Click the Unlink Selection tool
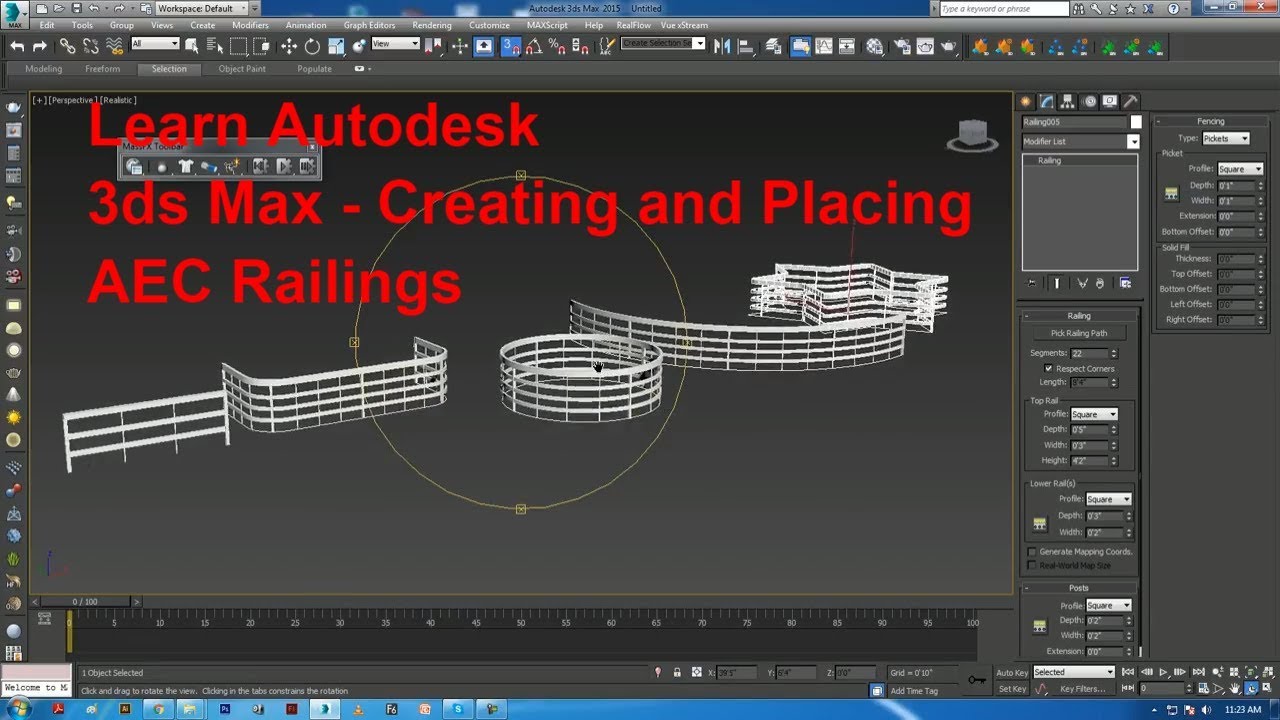This screenshot has width=1280, height=720. point(91,46)
